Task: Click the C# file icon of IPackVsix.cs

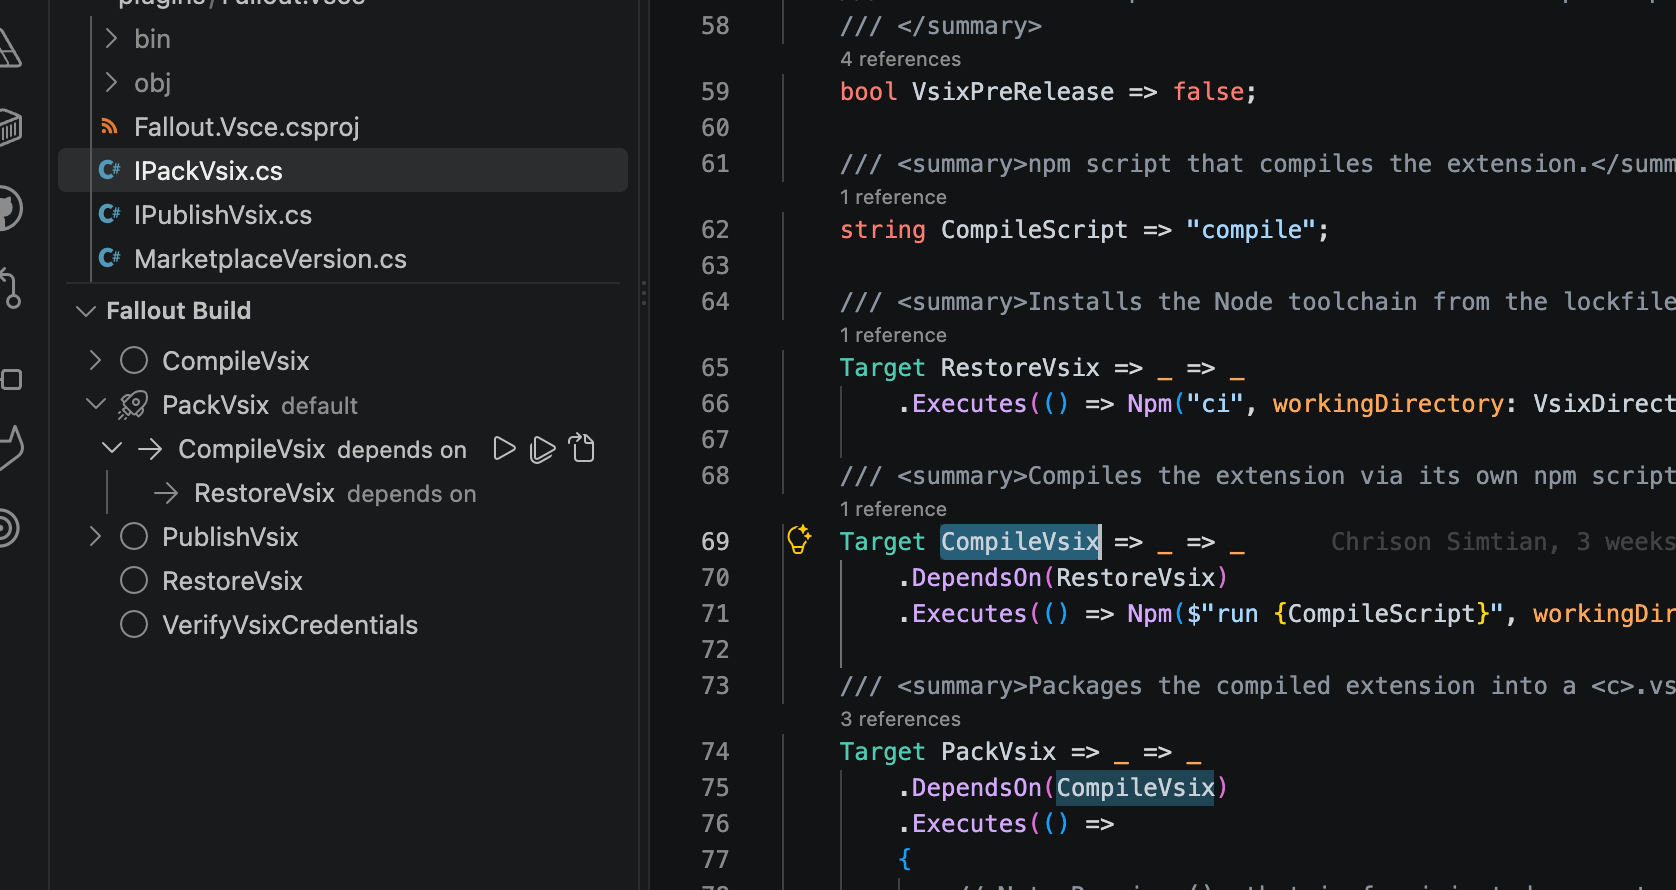Action: (x=110, y=171)
